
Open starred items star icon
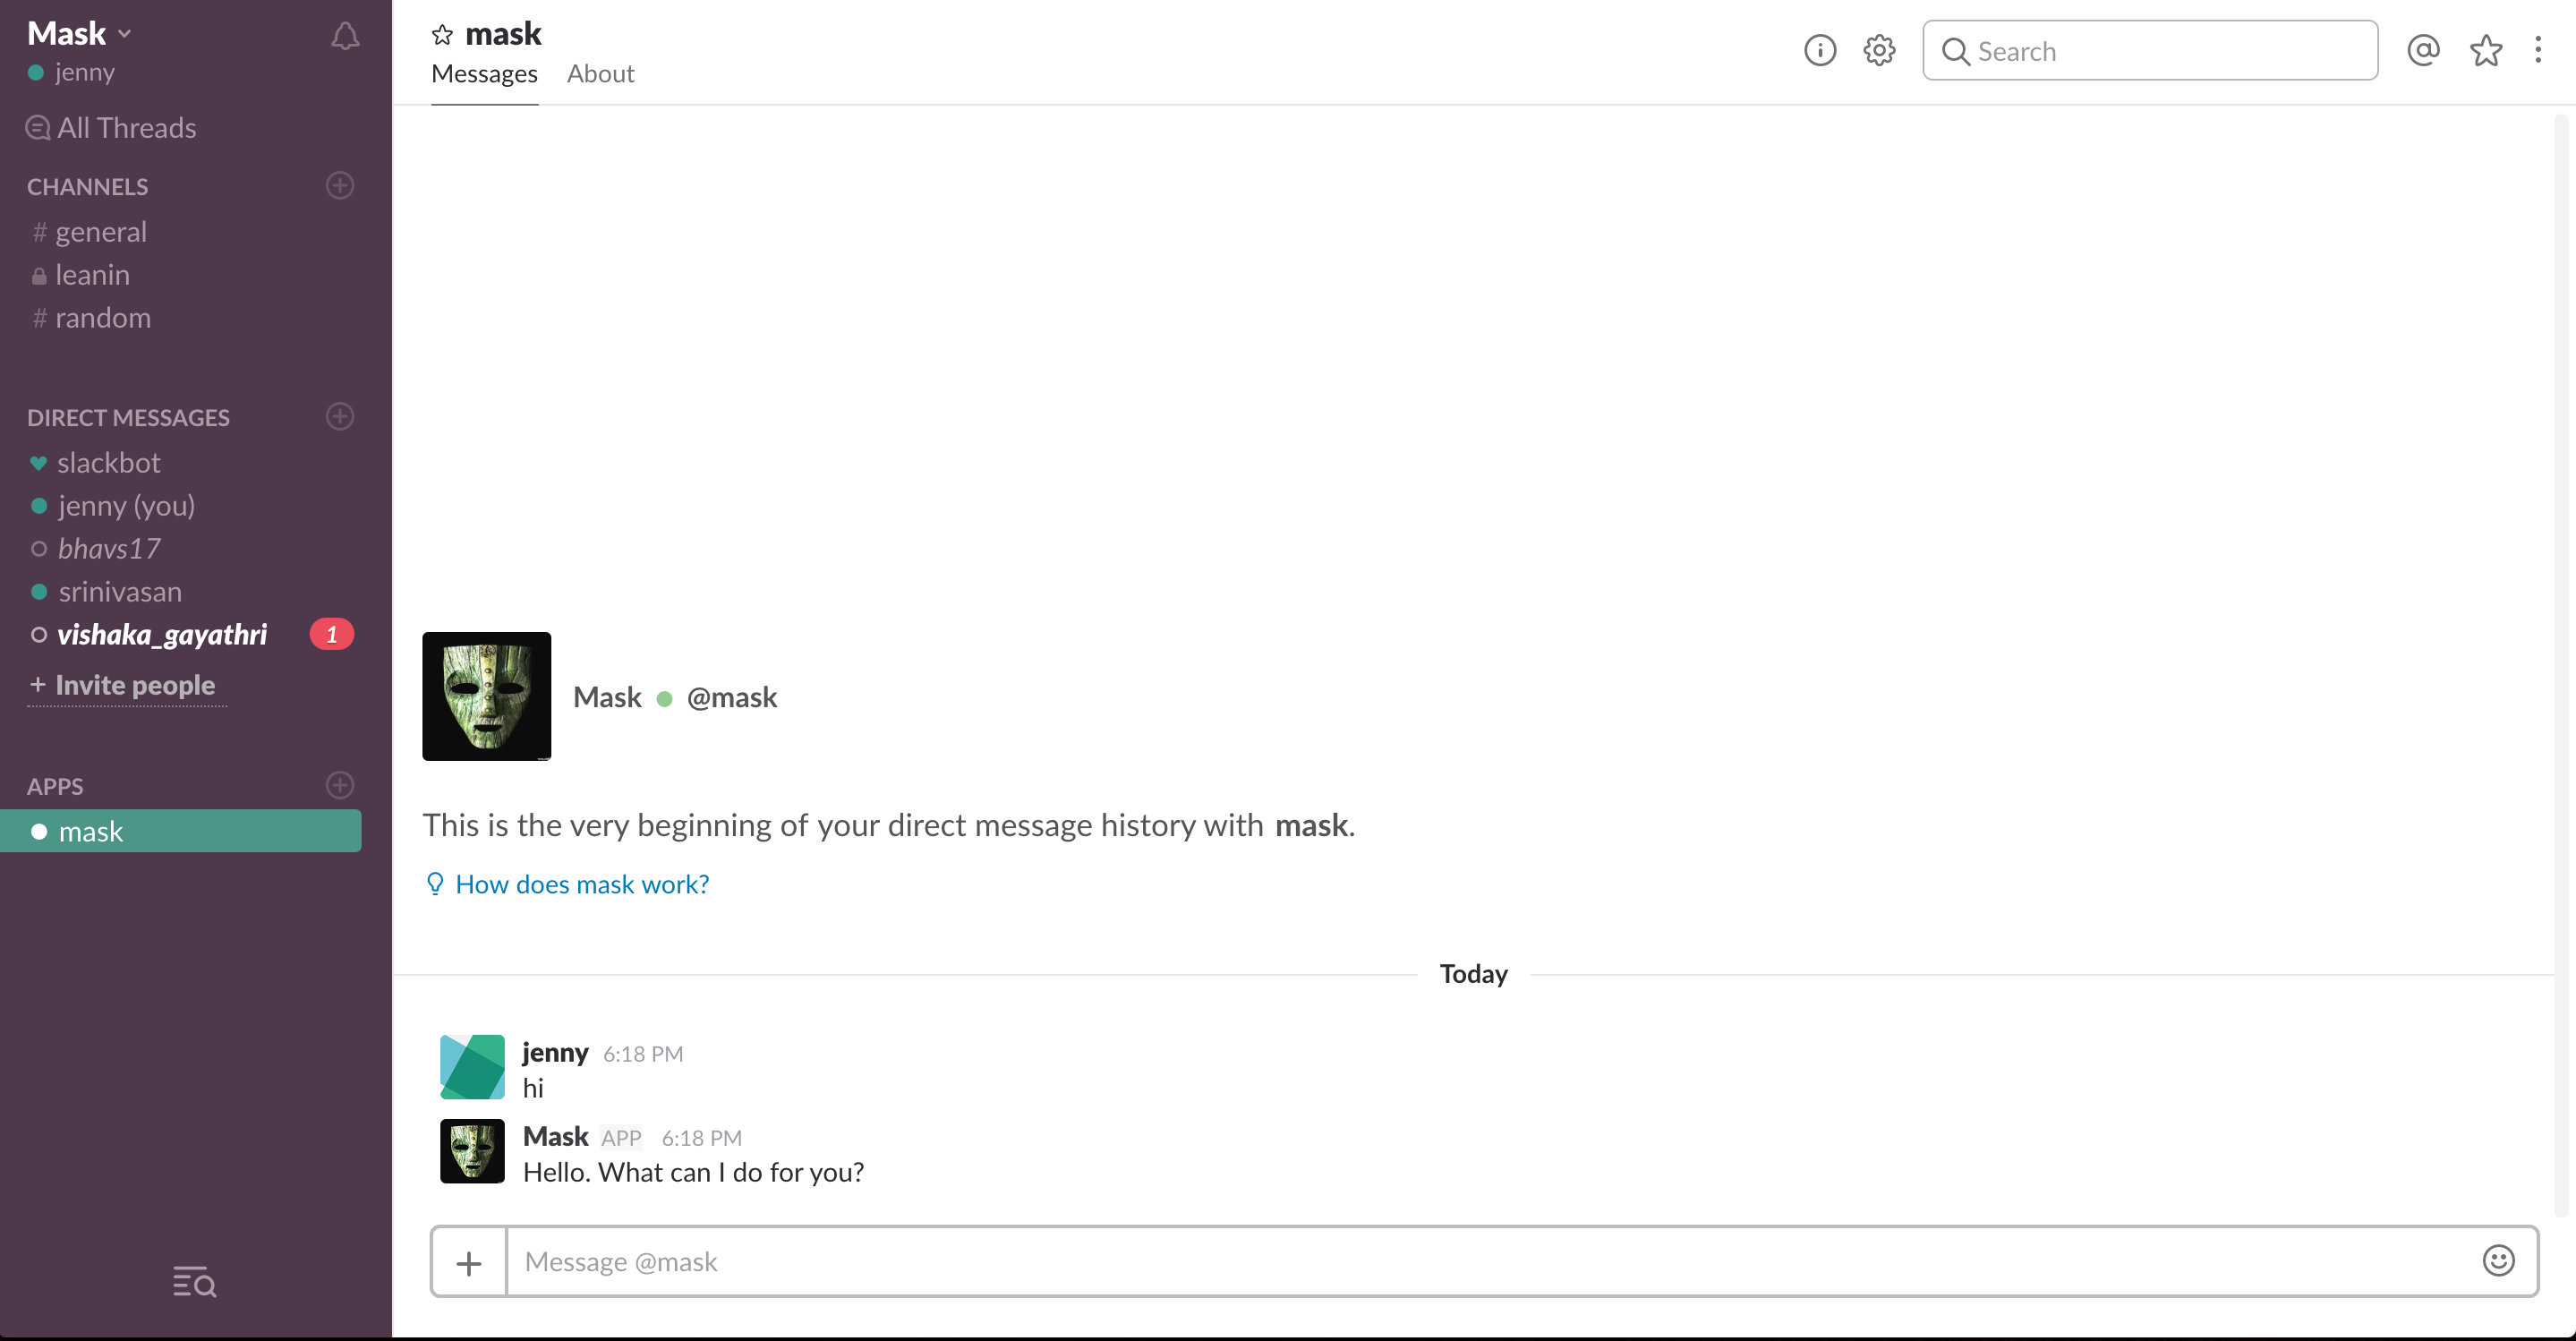coord(2486,50)
